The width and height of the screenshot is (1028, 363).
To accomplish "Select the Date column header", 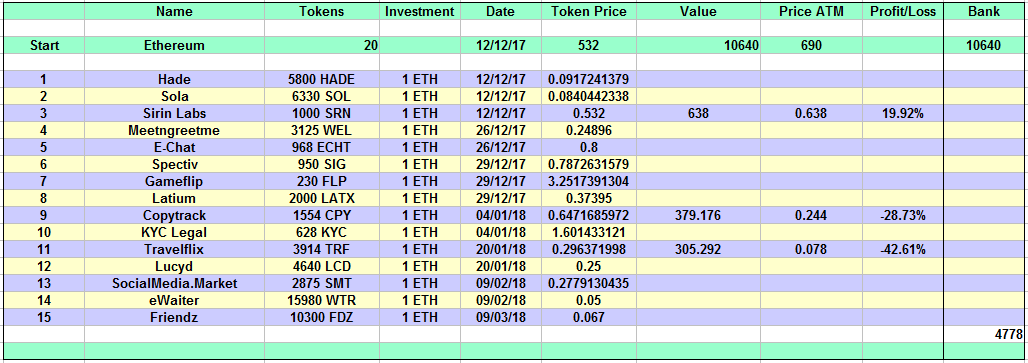I will [501, 11].
